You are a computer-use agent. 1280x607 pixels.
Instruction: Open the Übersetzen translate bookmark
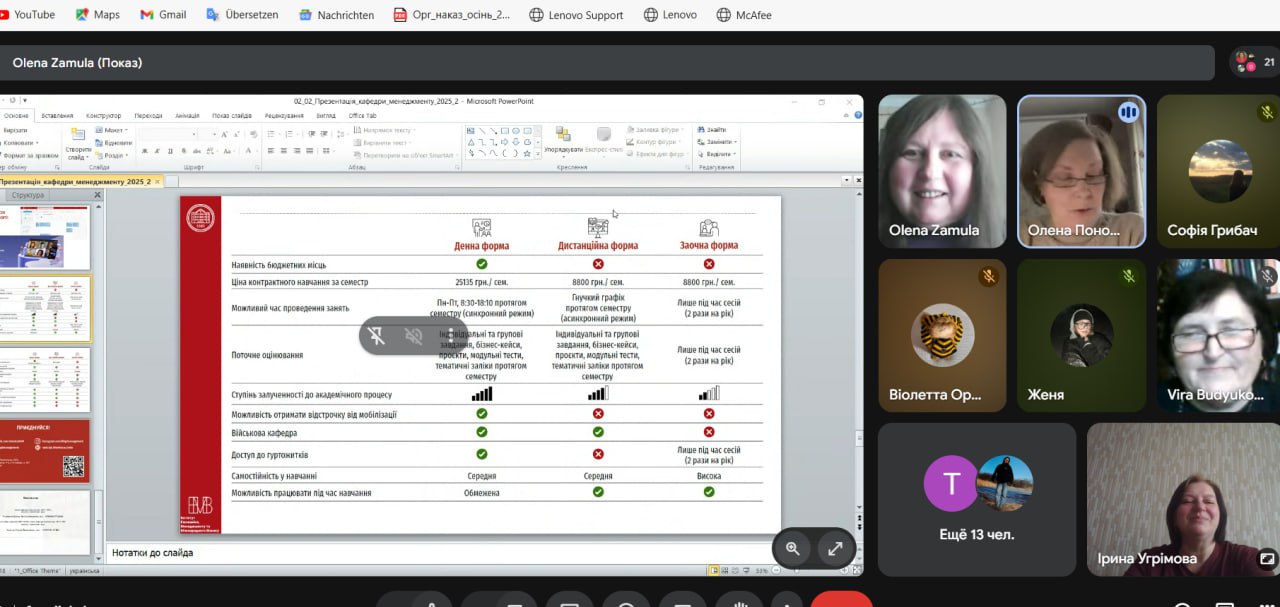click(243, 15)
